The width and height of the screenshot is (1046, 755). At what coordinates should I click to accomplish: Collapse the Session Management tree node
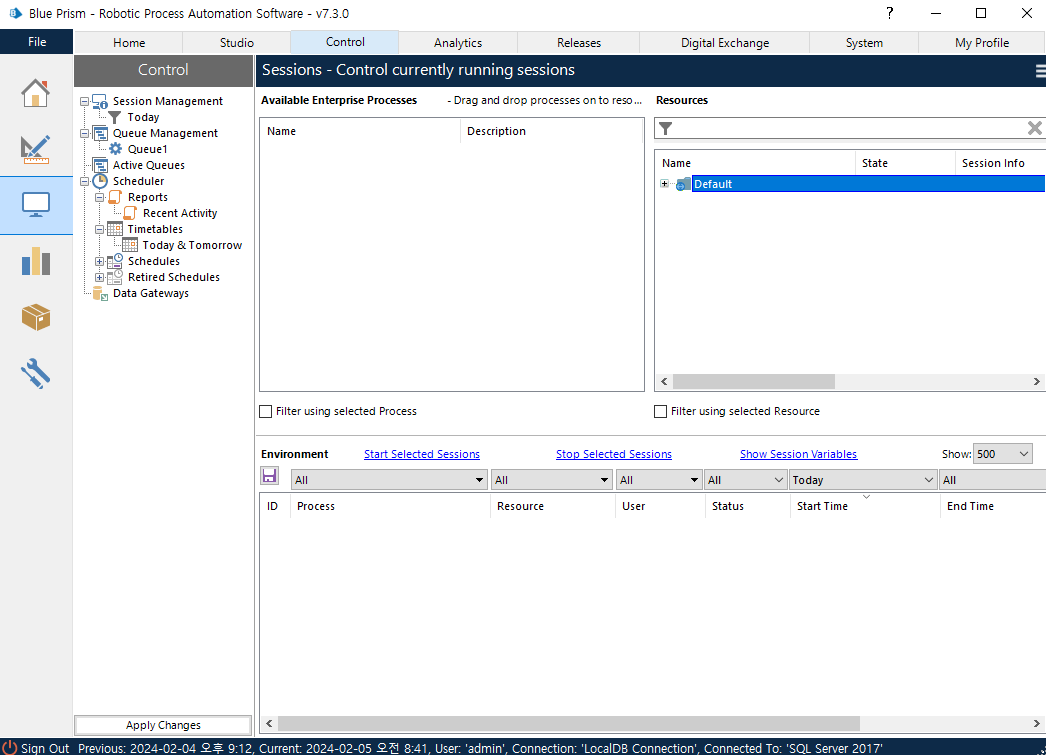85,101
